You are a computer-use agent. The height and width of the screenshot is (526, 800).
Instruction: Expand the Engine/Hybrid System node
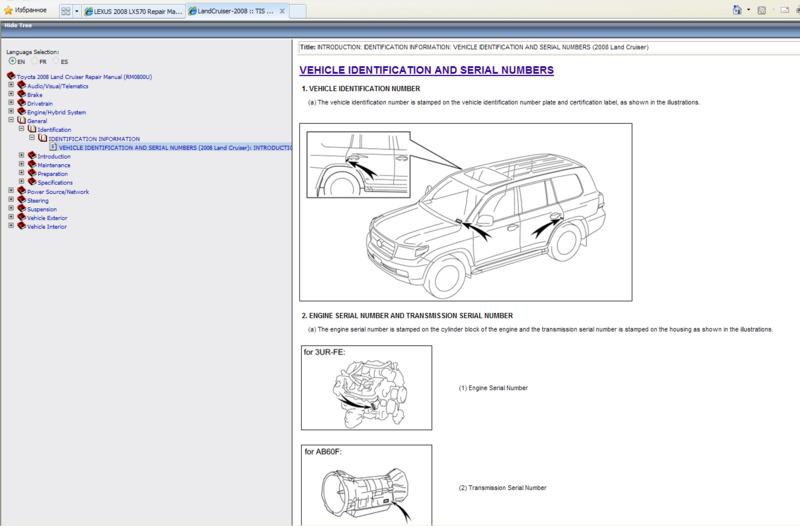pos(11,111)
